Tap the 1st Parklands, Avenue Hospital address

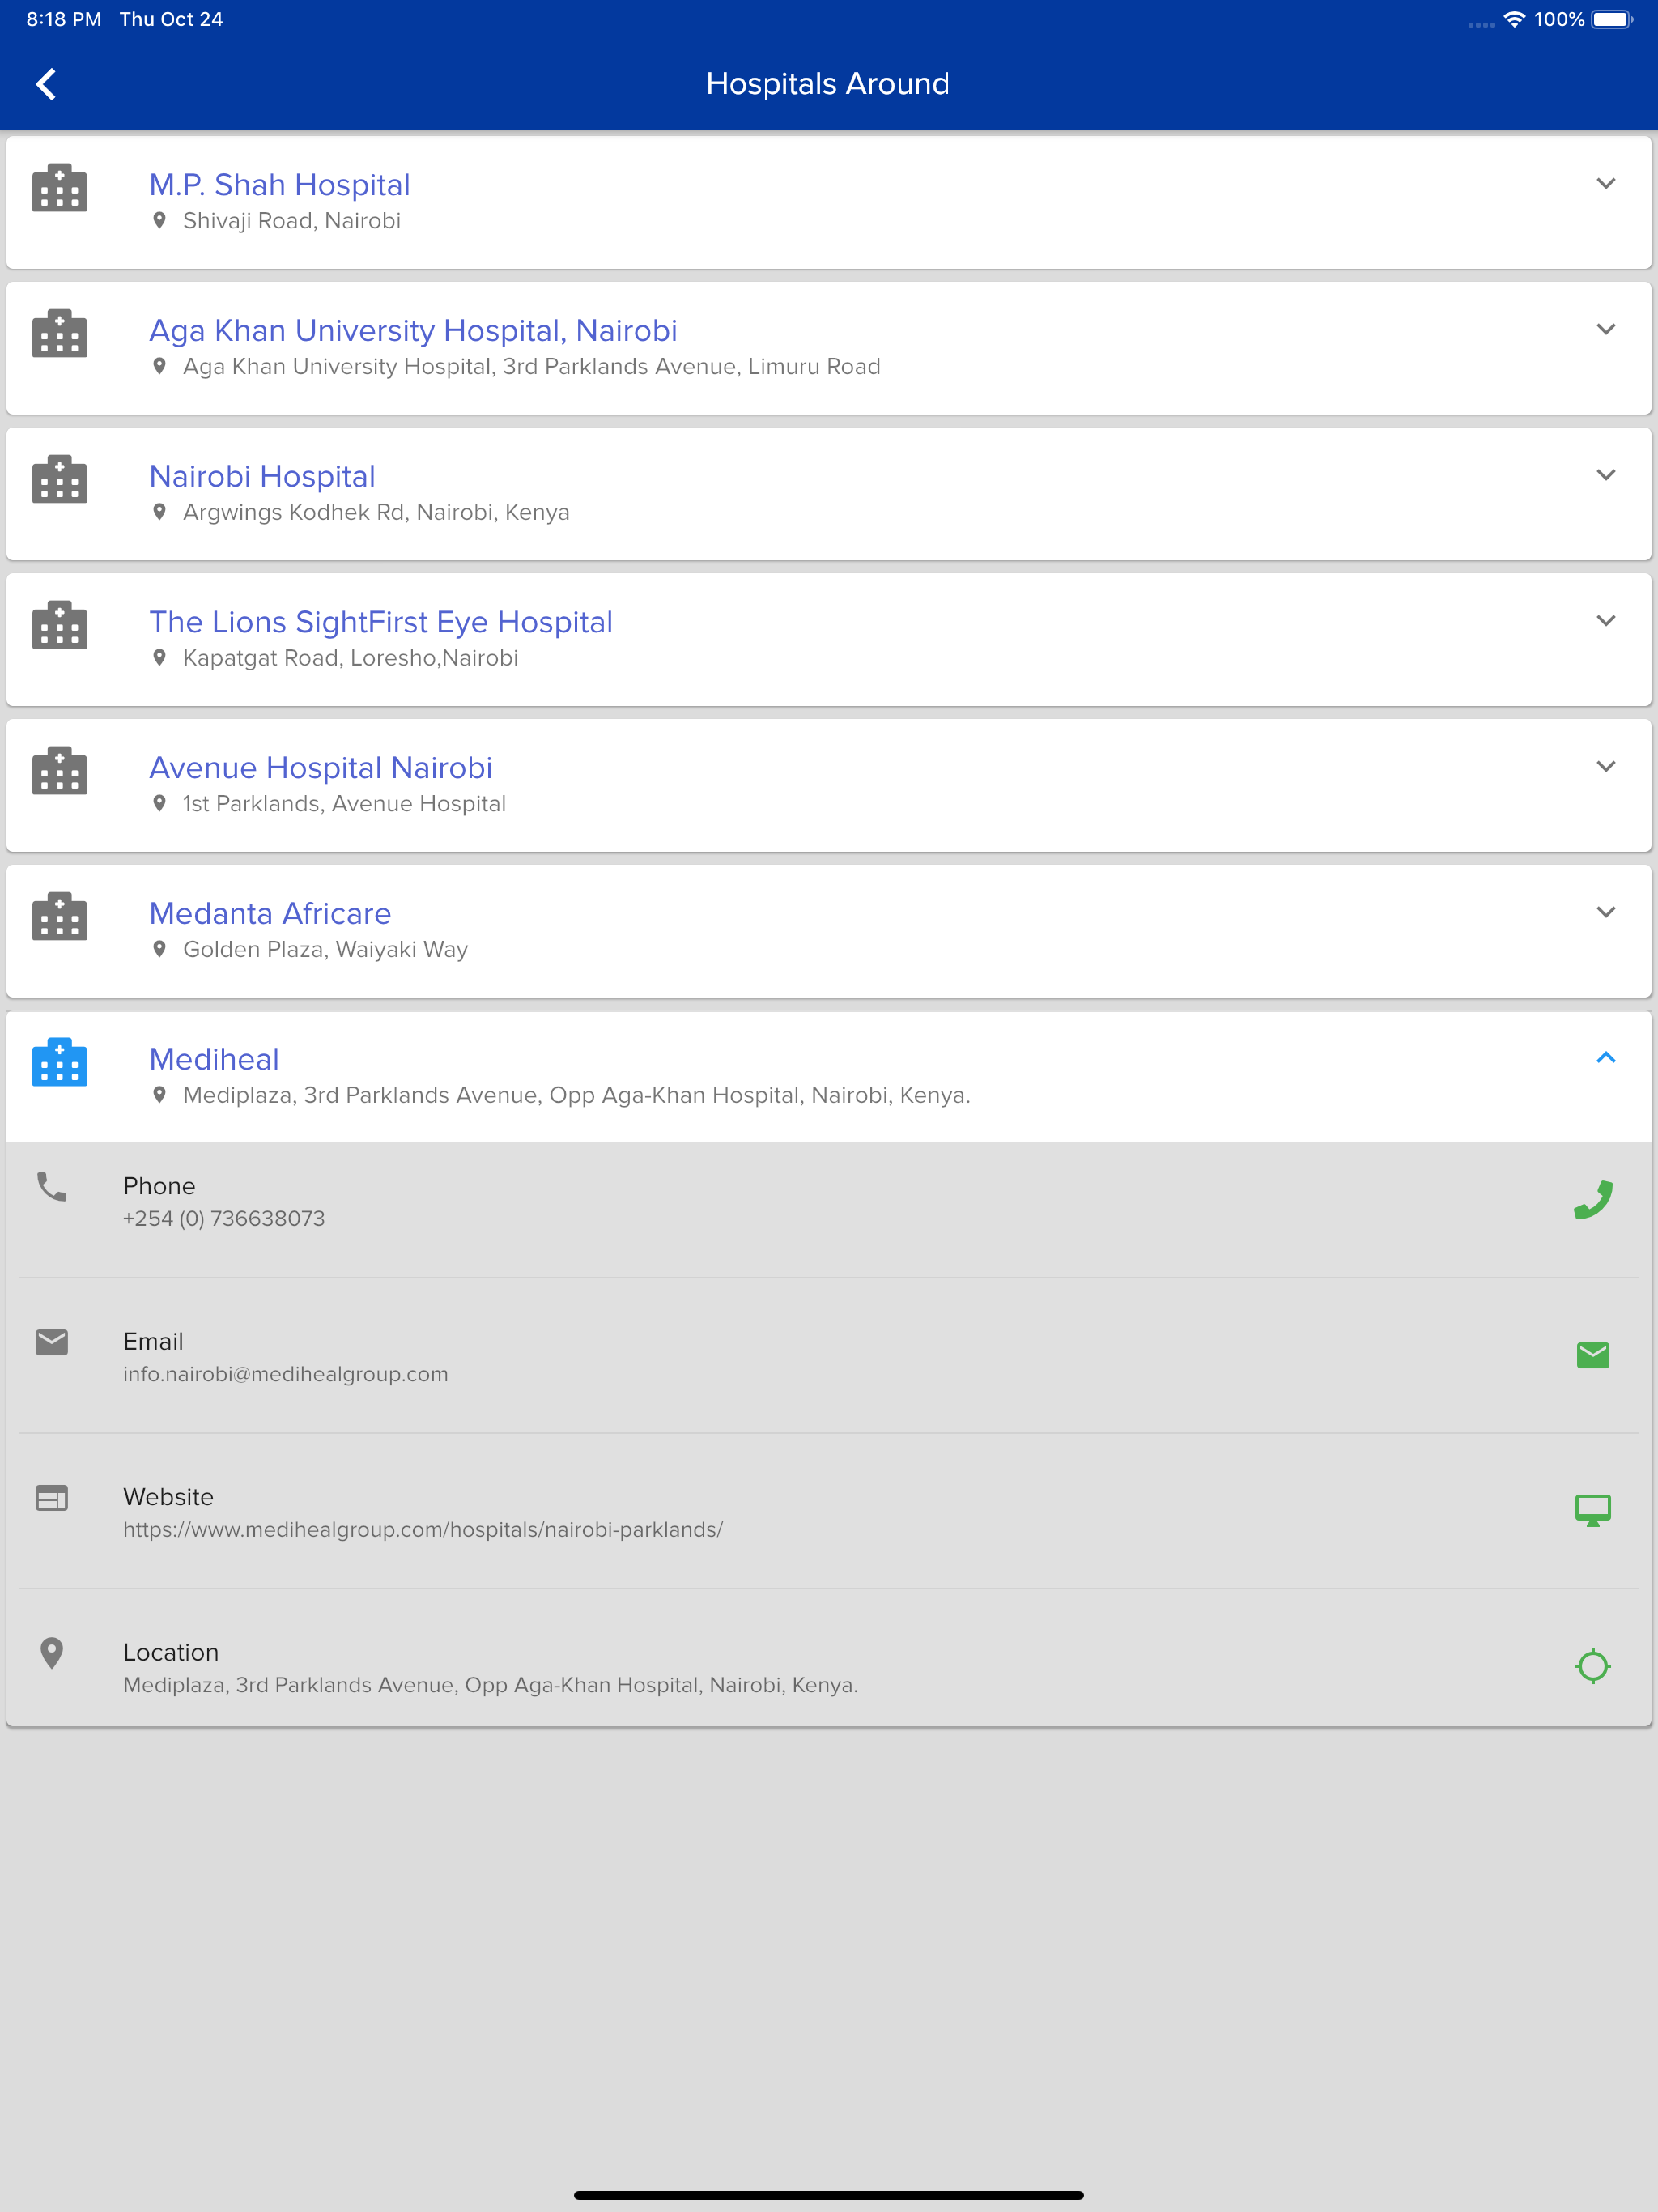pyautogui.click(x=344, y=804)
